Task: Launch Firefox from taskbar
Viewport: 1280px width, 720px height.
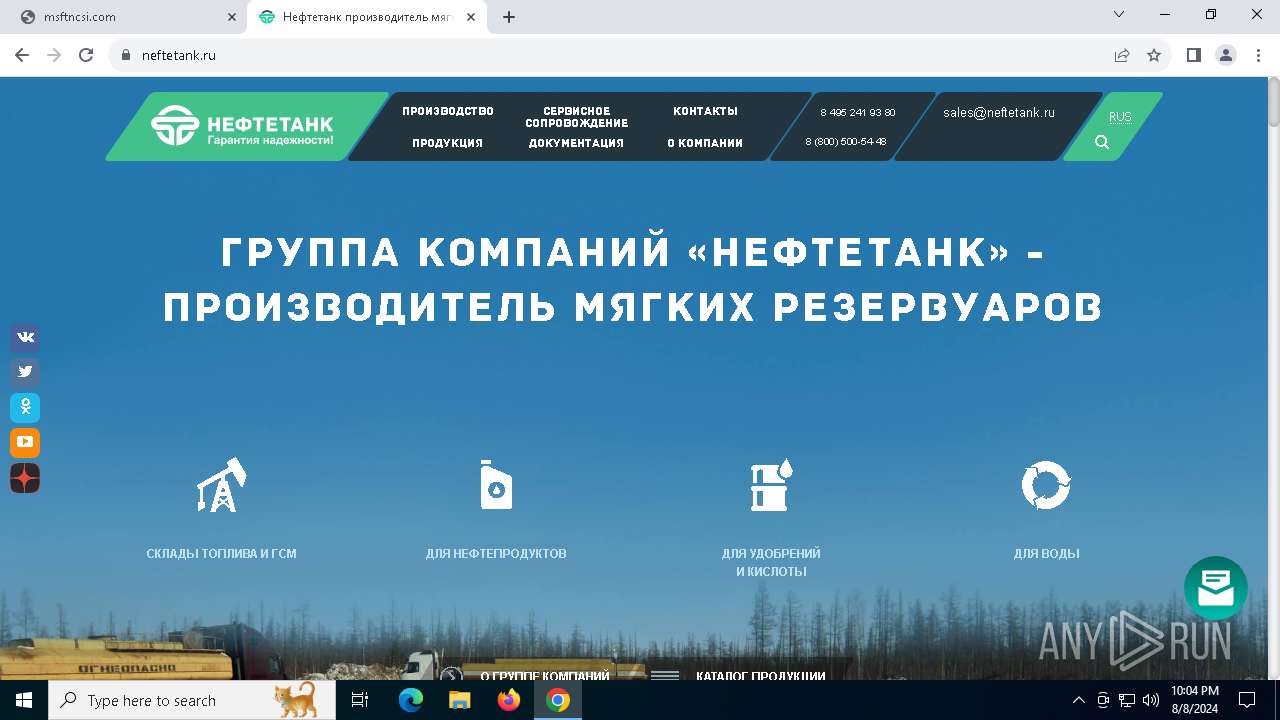Action: click(509, 701)
